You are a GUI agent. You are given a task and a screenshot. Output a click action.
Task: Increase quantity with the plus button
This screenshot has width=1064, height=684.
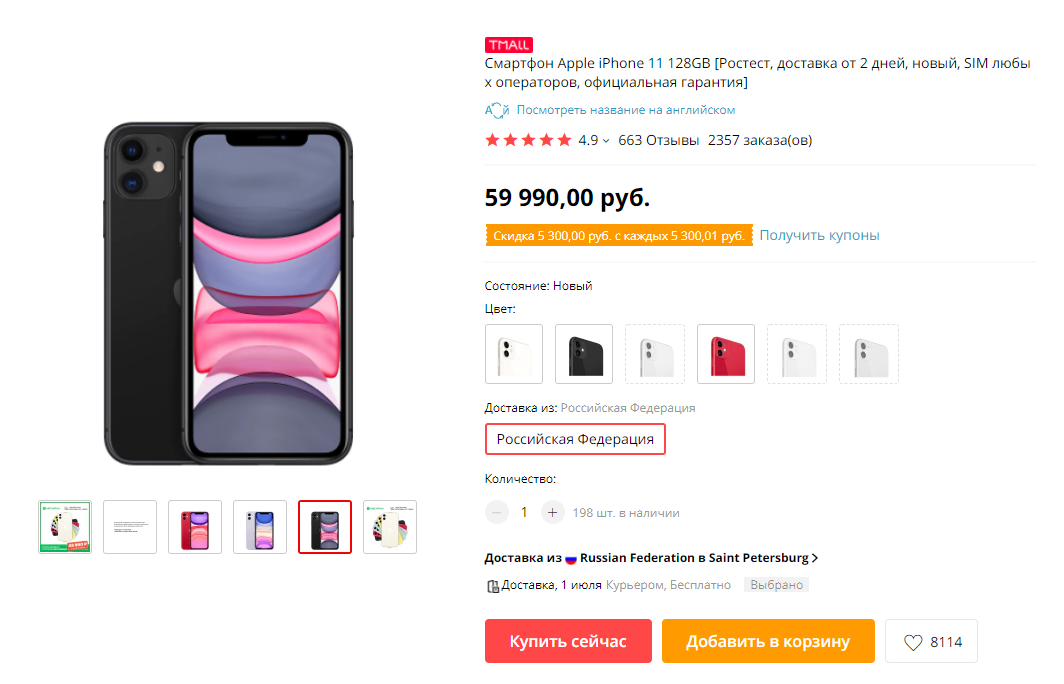click(553, 513)
